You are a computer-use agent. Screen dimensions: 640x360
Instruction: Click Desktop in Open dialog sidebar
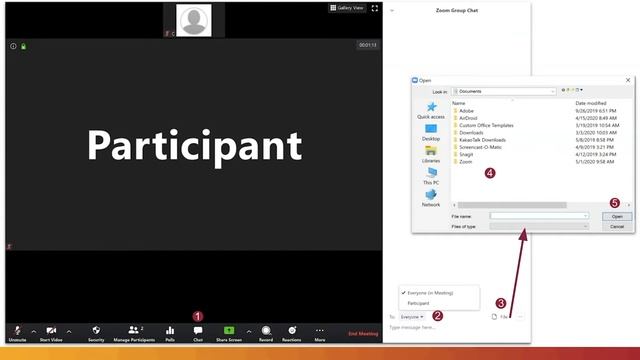431,132
